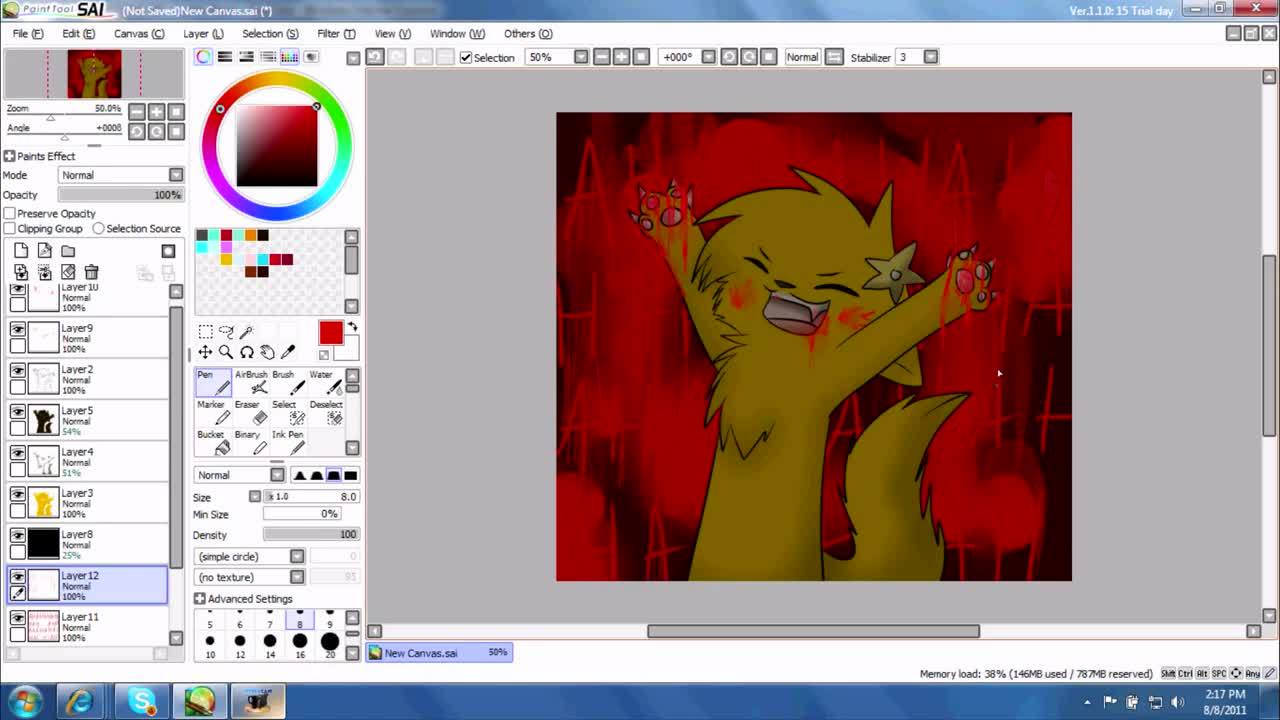This screenshot has width=1280, height=720.
Task: Choose the Select brush tool
Action: (x=289, y=413)
